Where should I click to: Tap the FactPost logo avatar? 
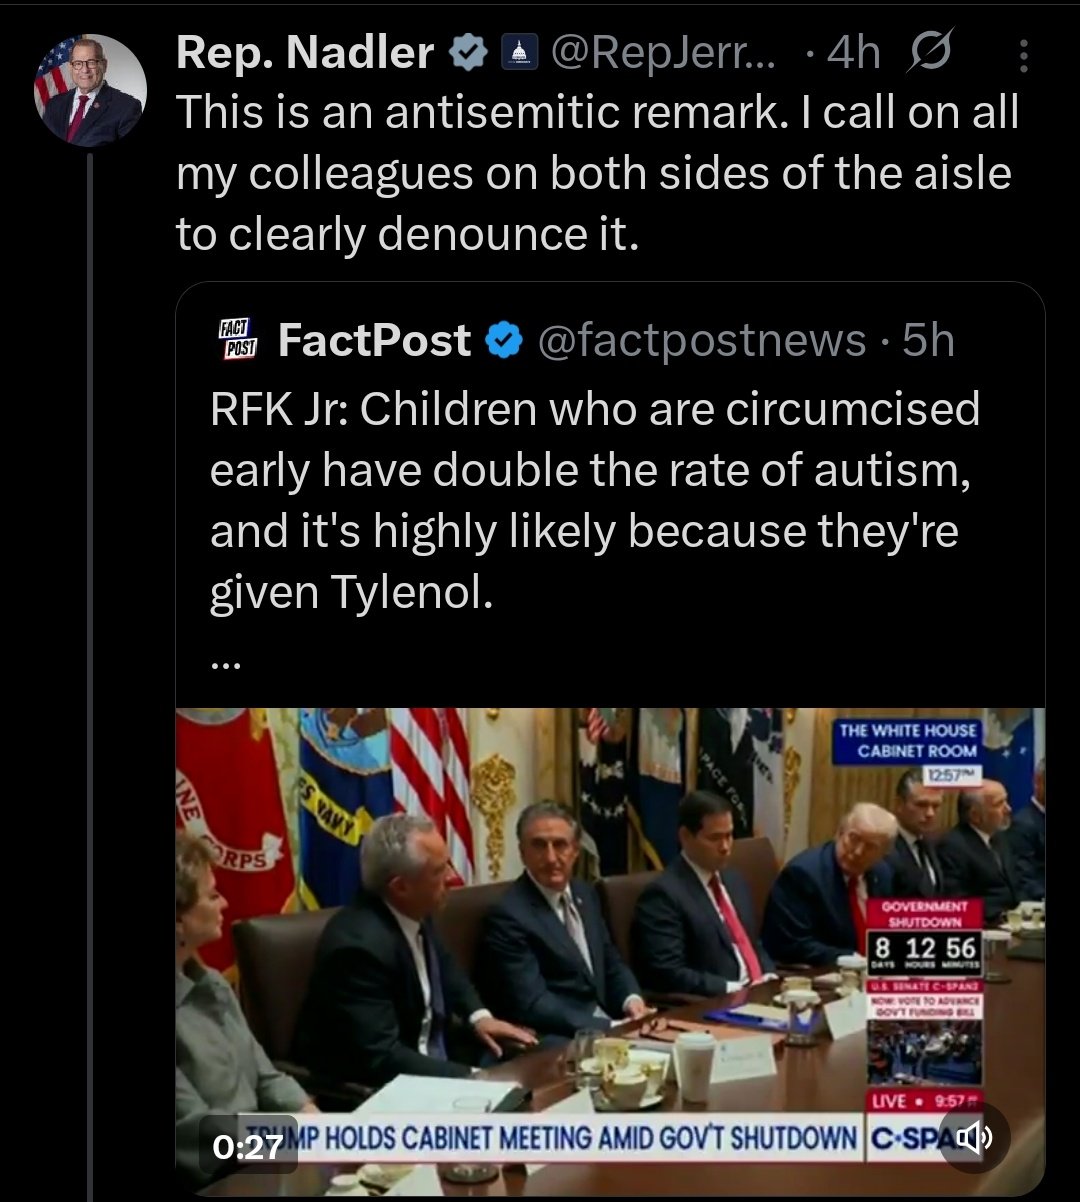click(237, 341)
